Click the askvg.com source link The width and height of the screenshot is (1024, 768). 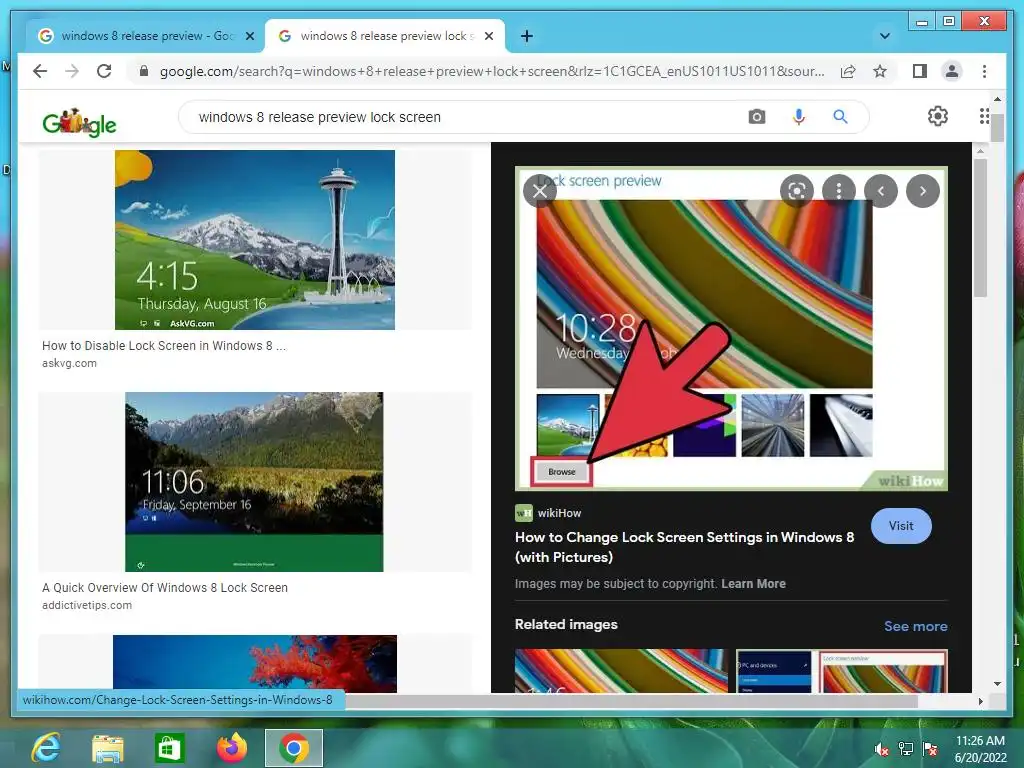pyautogui.click(x=69, y=363)
